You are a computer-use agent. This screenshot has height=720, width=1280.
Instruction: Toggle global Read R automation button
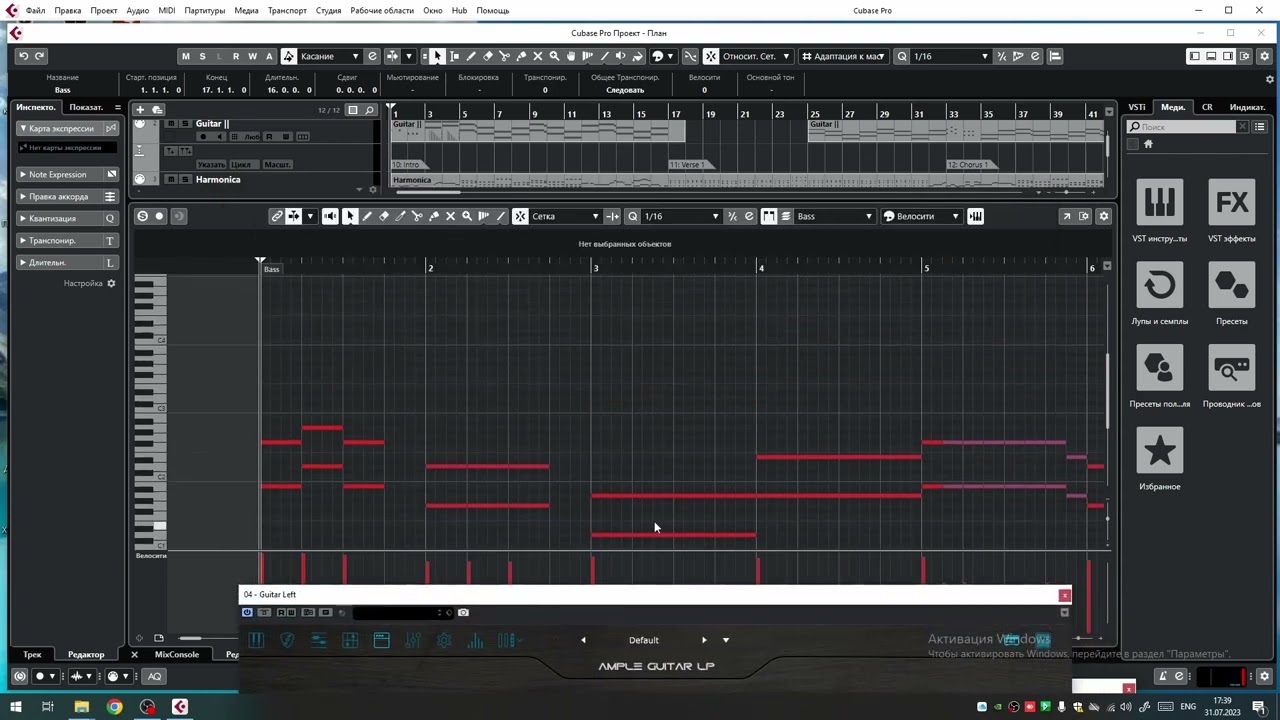(x=236, y=56)
